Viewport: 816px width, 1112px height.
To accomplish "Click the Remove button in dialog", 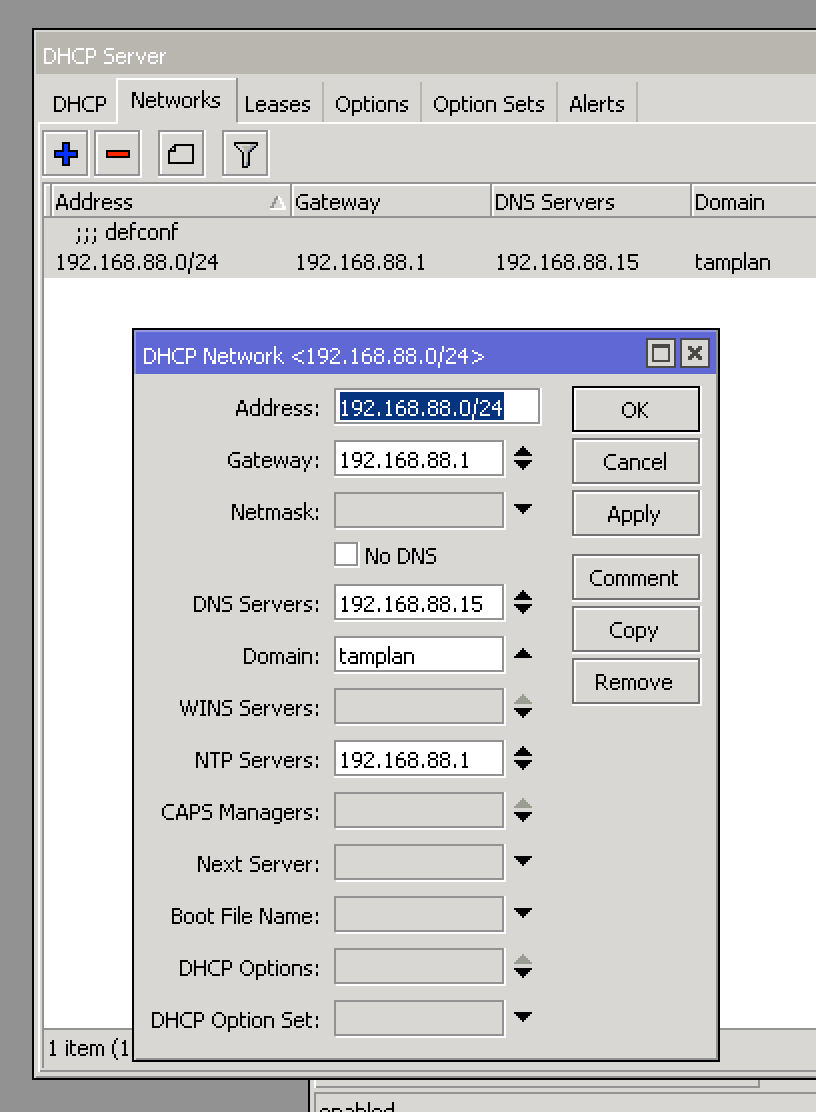I will click(636, 682).
